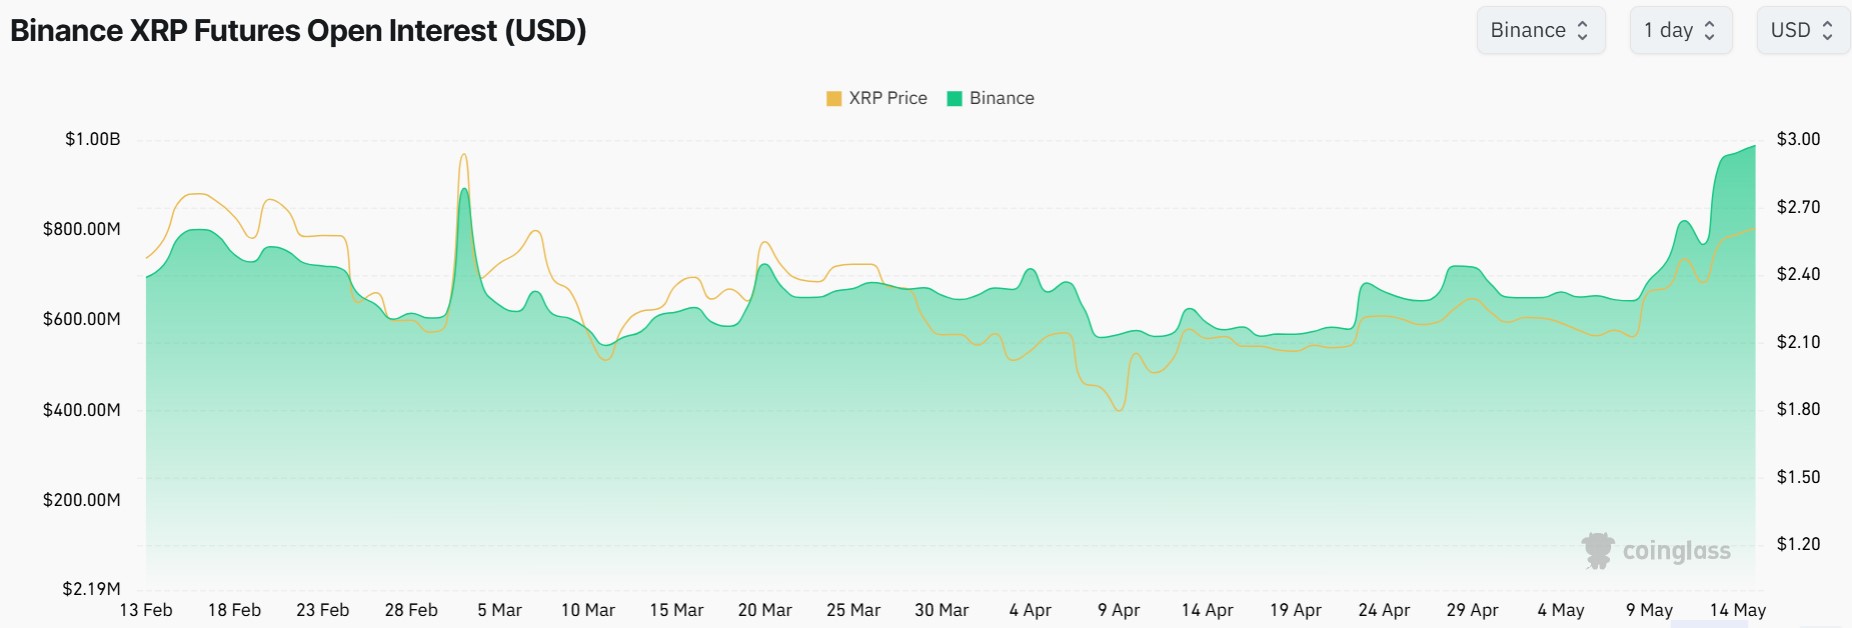The width and height of the screenshot is (1852, 628).
Task: Click the 10 Mar date label
Action: (588, 610)
